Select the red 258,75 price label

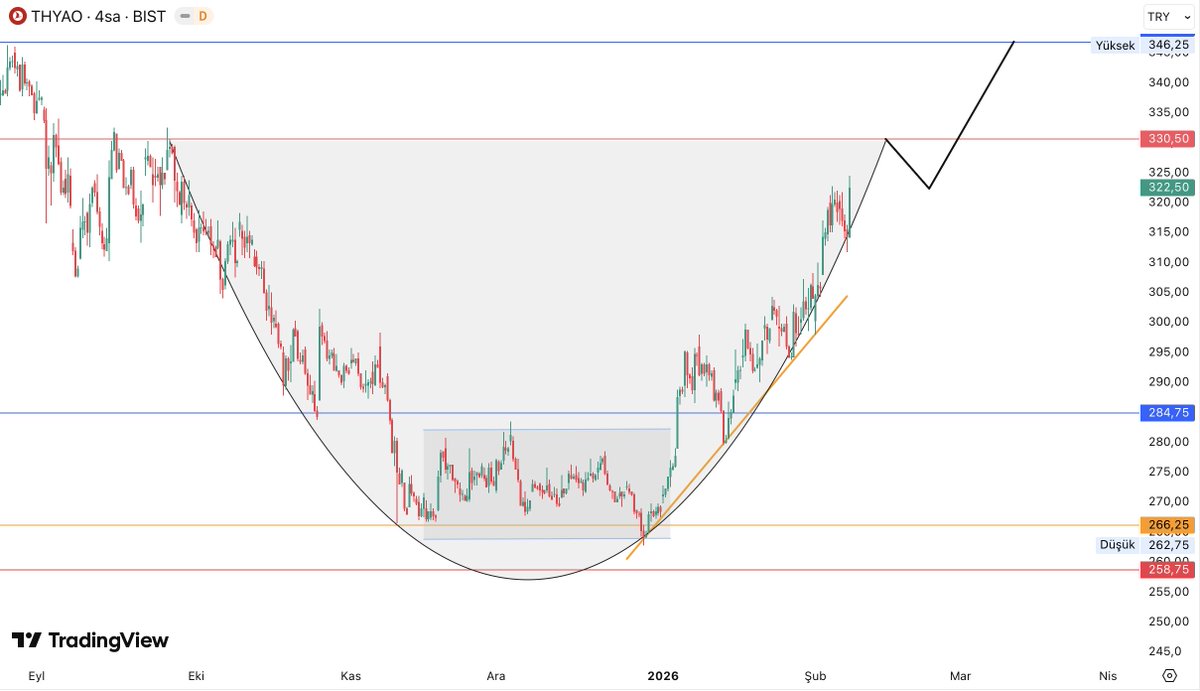point(1168,569)
